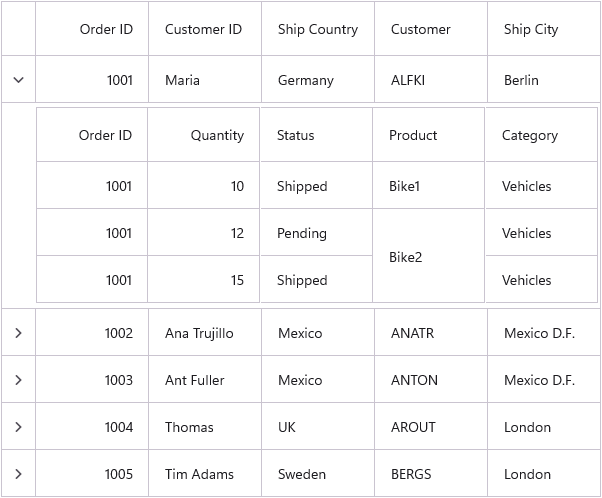Select the Pending status cell

(x=316, y=233)
